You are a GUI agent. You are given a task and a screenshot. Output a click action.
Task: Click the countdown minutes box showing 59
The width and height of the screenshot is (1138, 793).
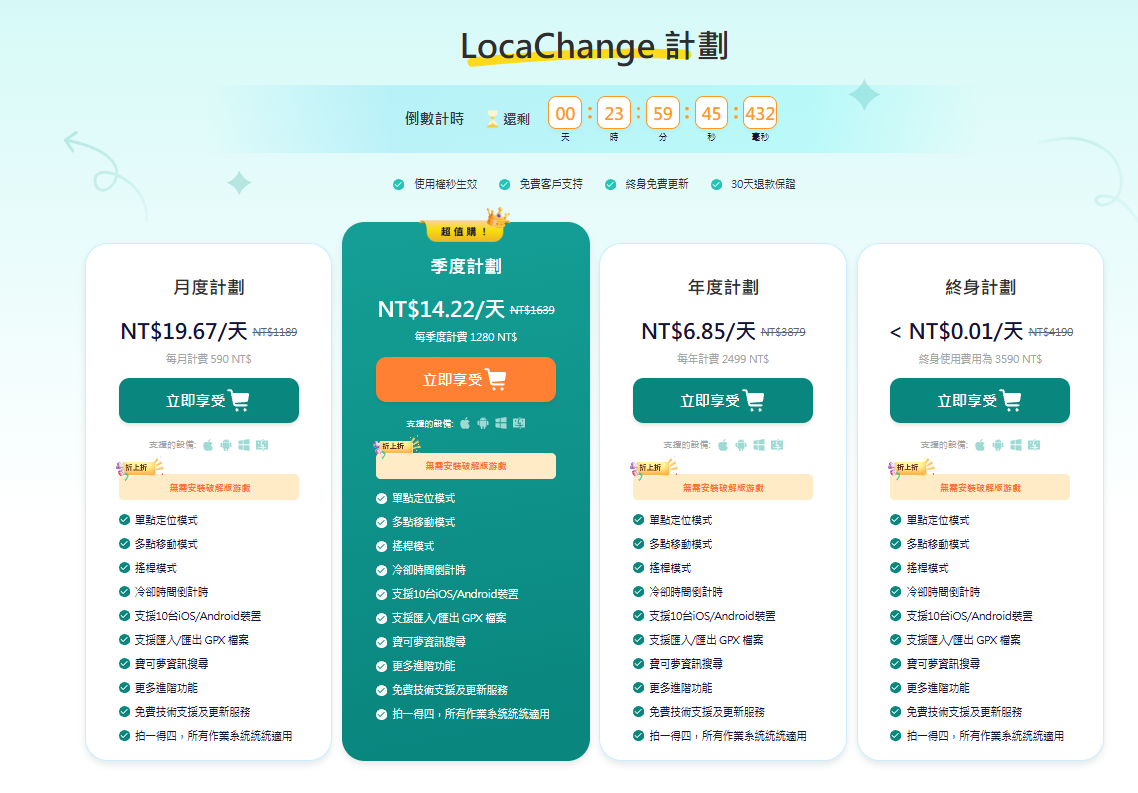click(x=663, y=113)
